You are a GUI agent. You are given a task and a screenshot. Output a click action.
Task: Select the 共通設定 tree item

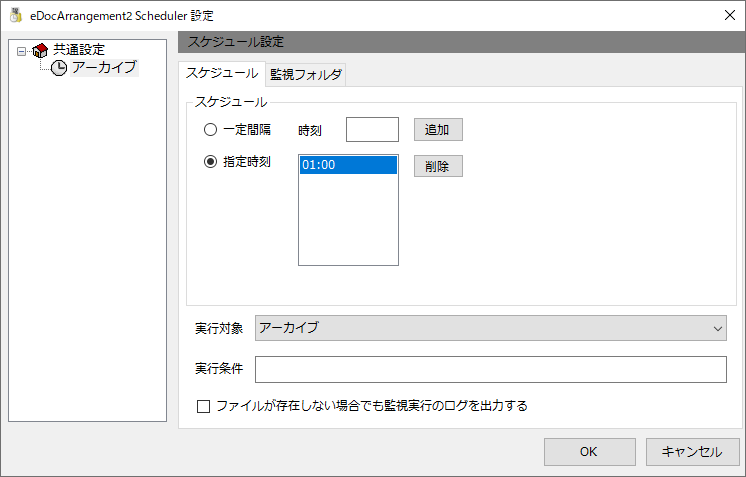pyautogui.click(x=79, y=49)
